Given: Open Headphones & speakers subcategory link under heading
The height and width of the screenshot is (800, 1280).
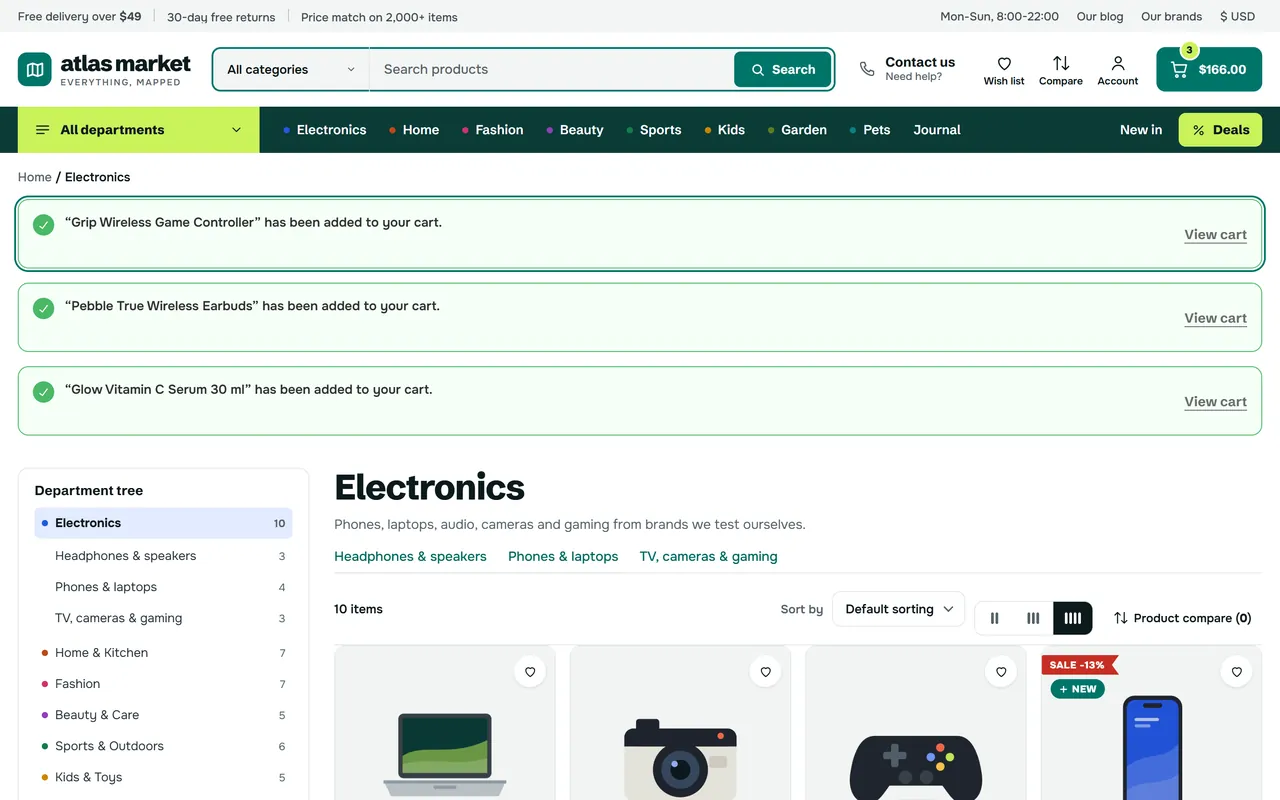Looking at the screenshot, I should [410, 556].
